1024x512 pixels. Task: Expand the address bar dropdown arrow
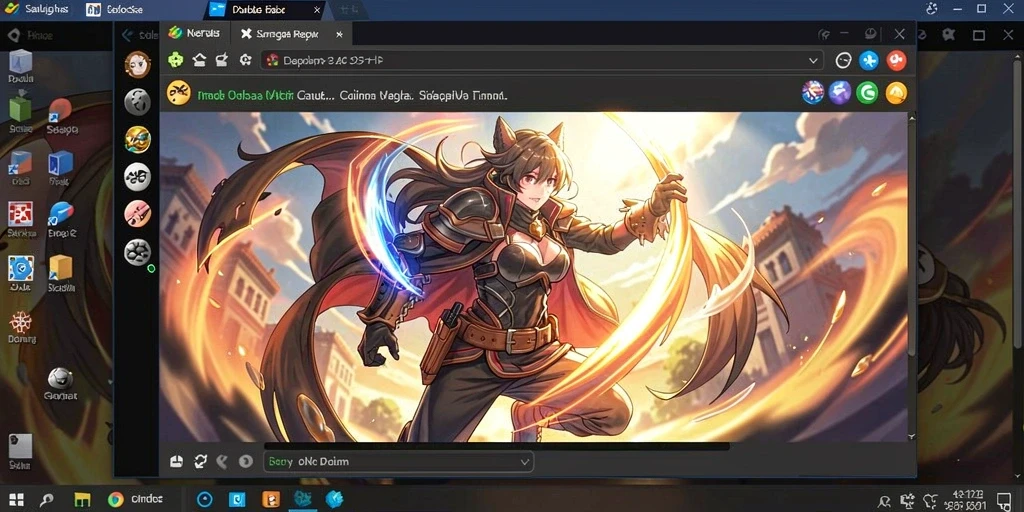(813, 61)
